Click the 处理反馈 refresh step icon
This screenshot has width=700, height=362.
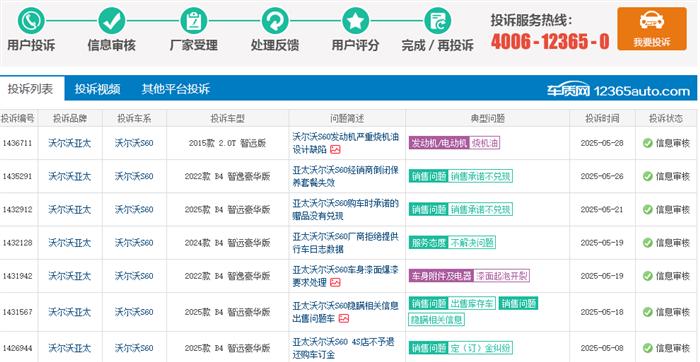(275, 21)
